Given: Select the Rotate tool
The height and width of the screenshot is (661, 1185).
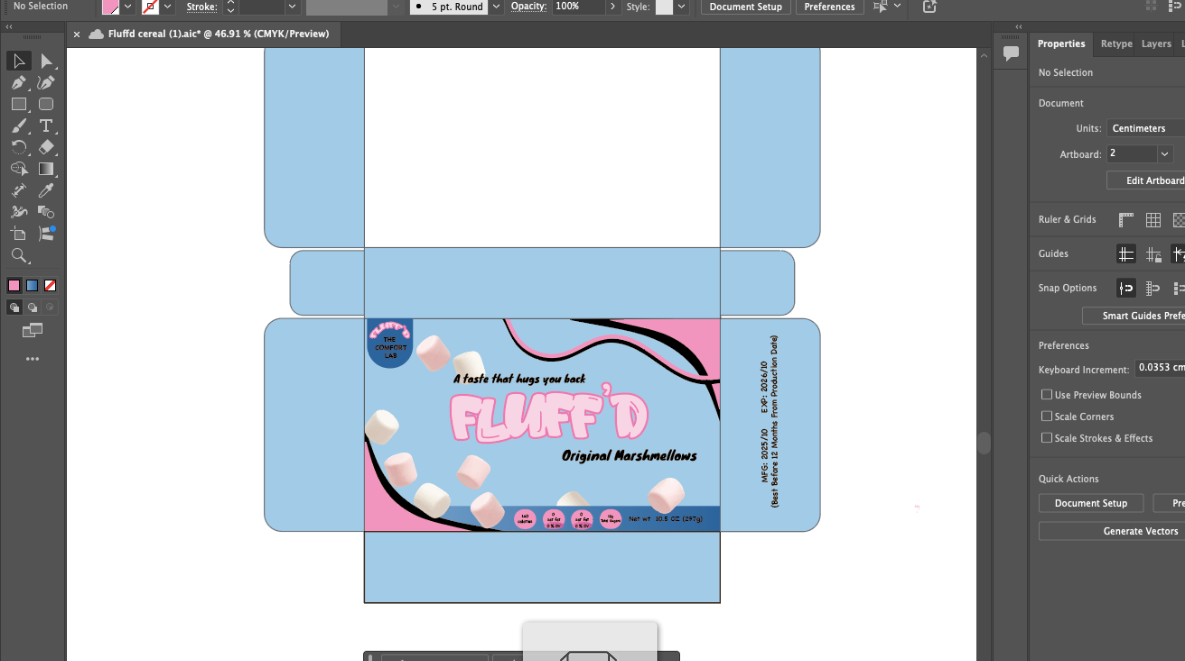Looking at the screenshot, I should [19, 147].
